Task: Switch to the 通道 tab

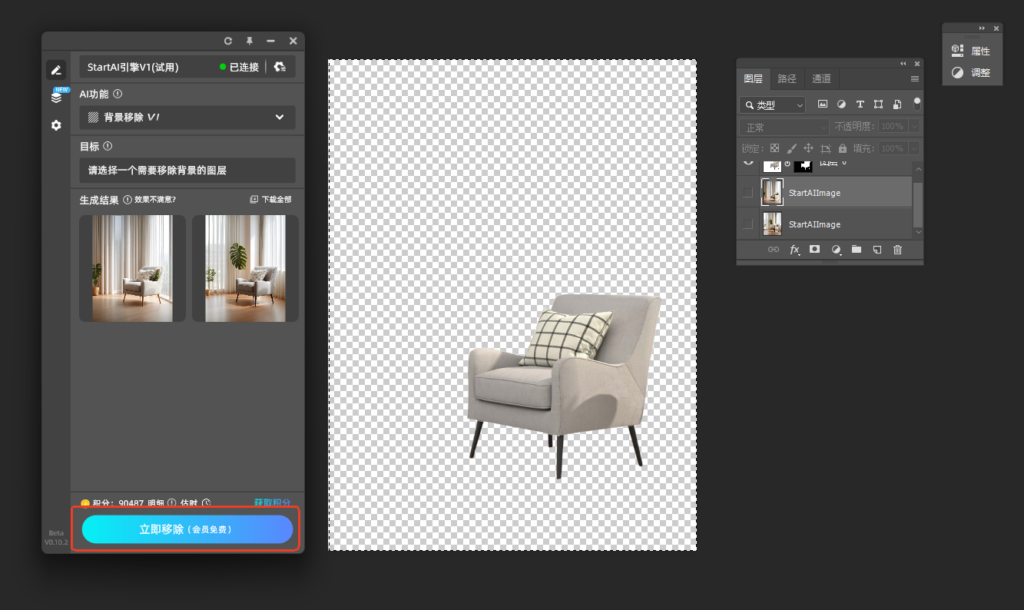Action: [821, 78]
